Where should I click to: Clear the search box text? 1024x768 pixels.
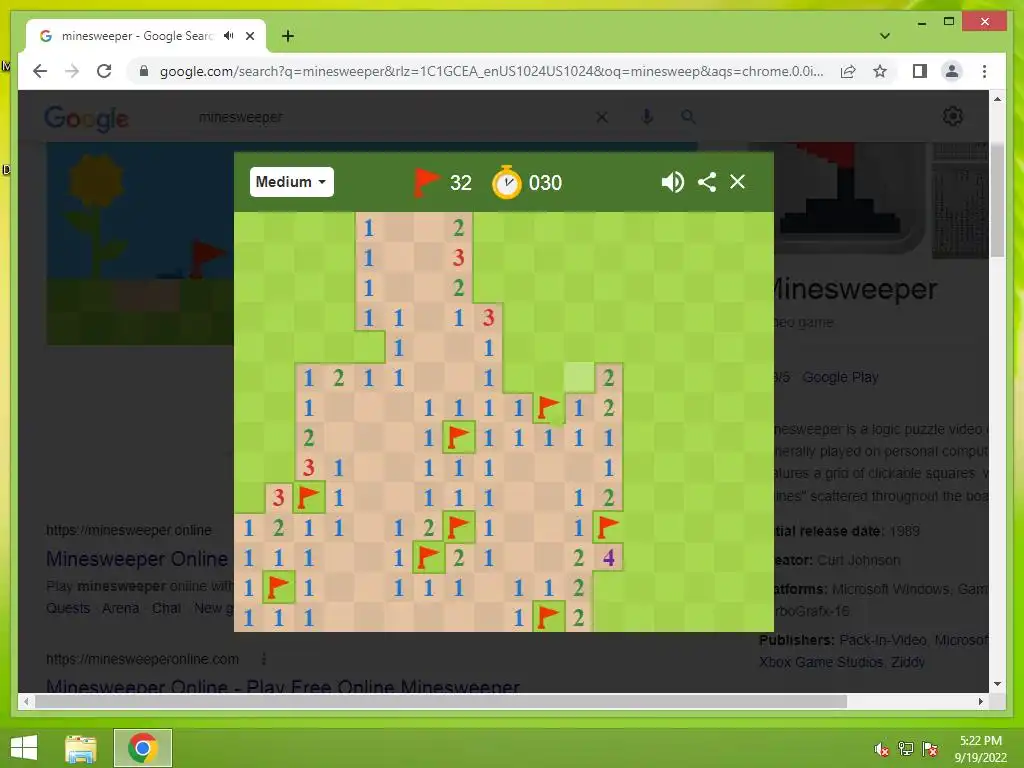pos(602,118)
